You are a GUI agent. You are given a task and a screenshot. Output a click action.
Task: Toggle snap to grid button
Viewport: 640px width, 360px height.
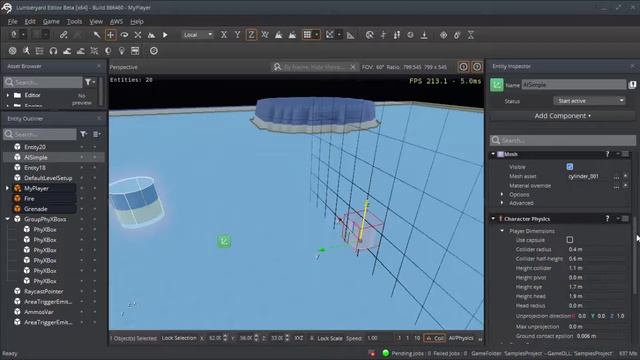[307, 35]
